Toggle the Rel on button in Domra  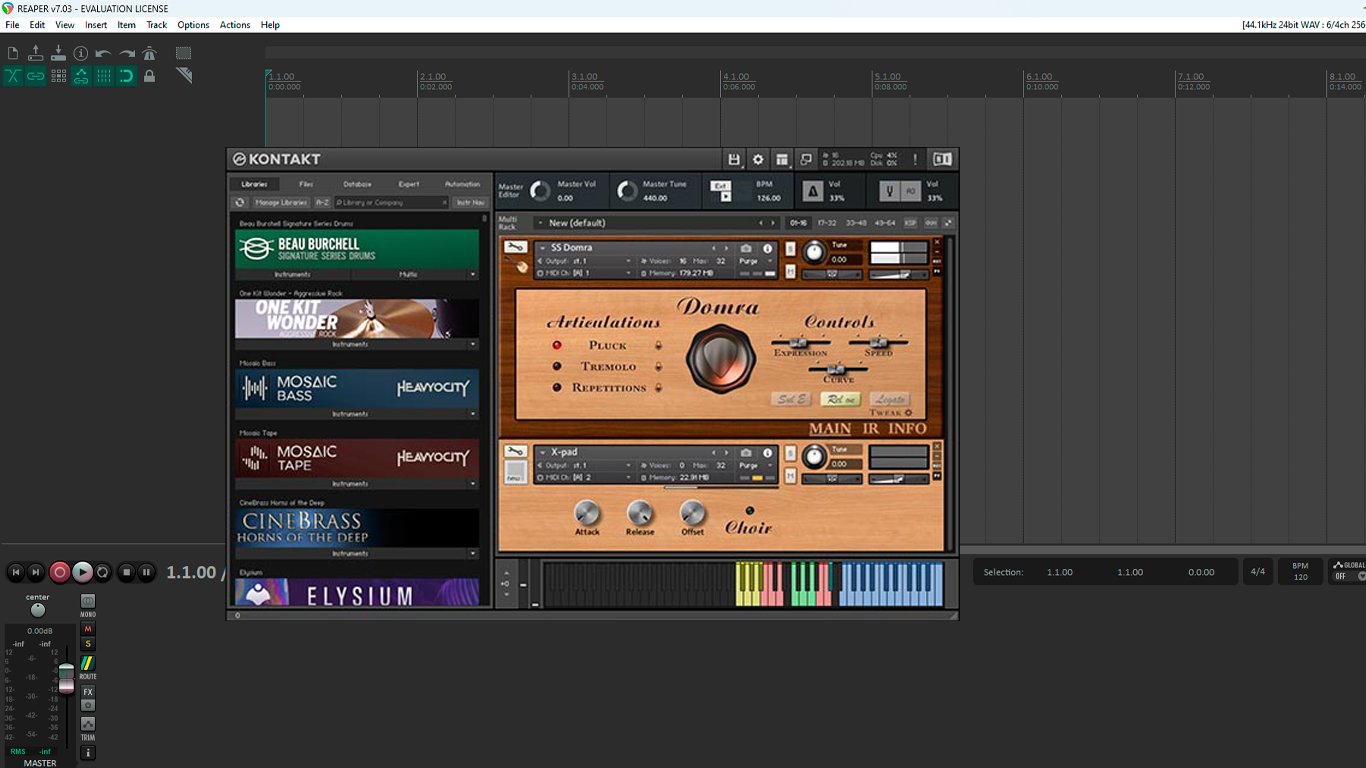click(x=840, y=399)
